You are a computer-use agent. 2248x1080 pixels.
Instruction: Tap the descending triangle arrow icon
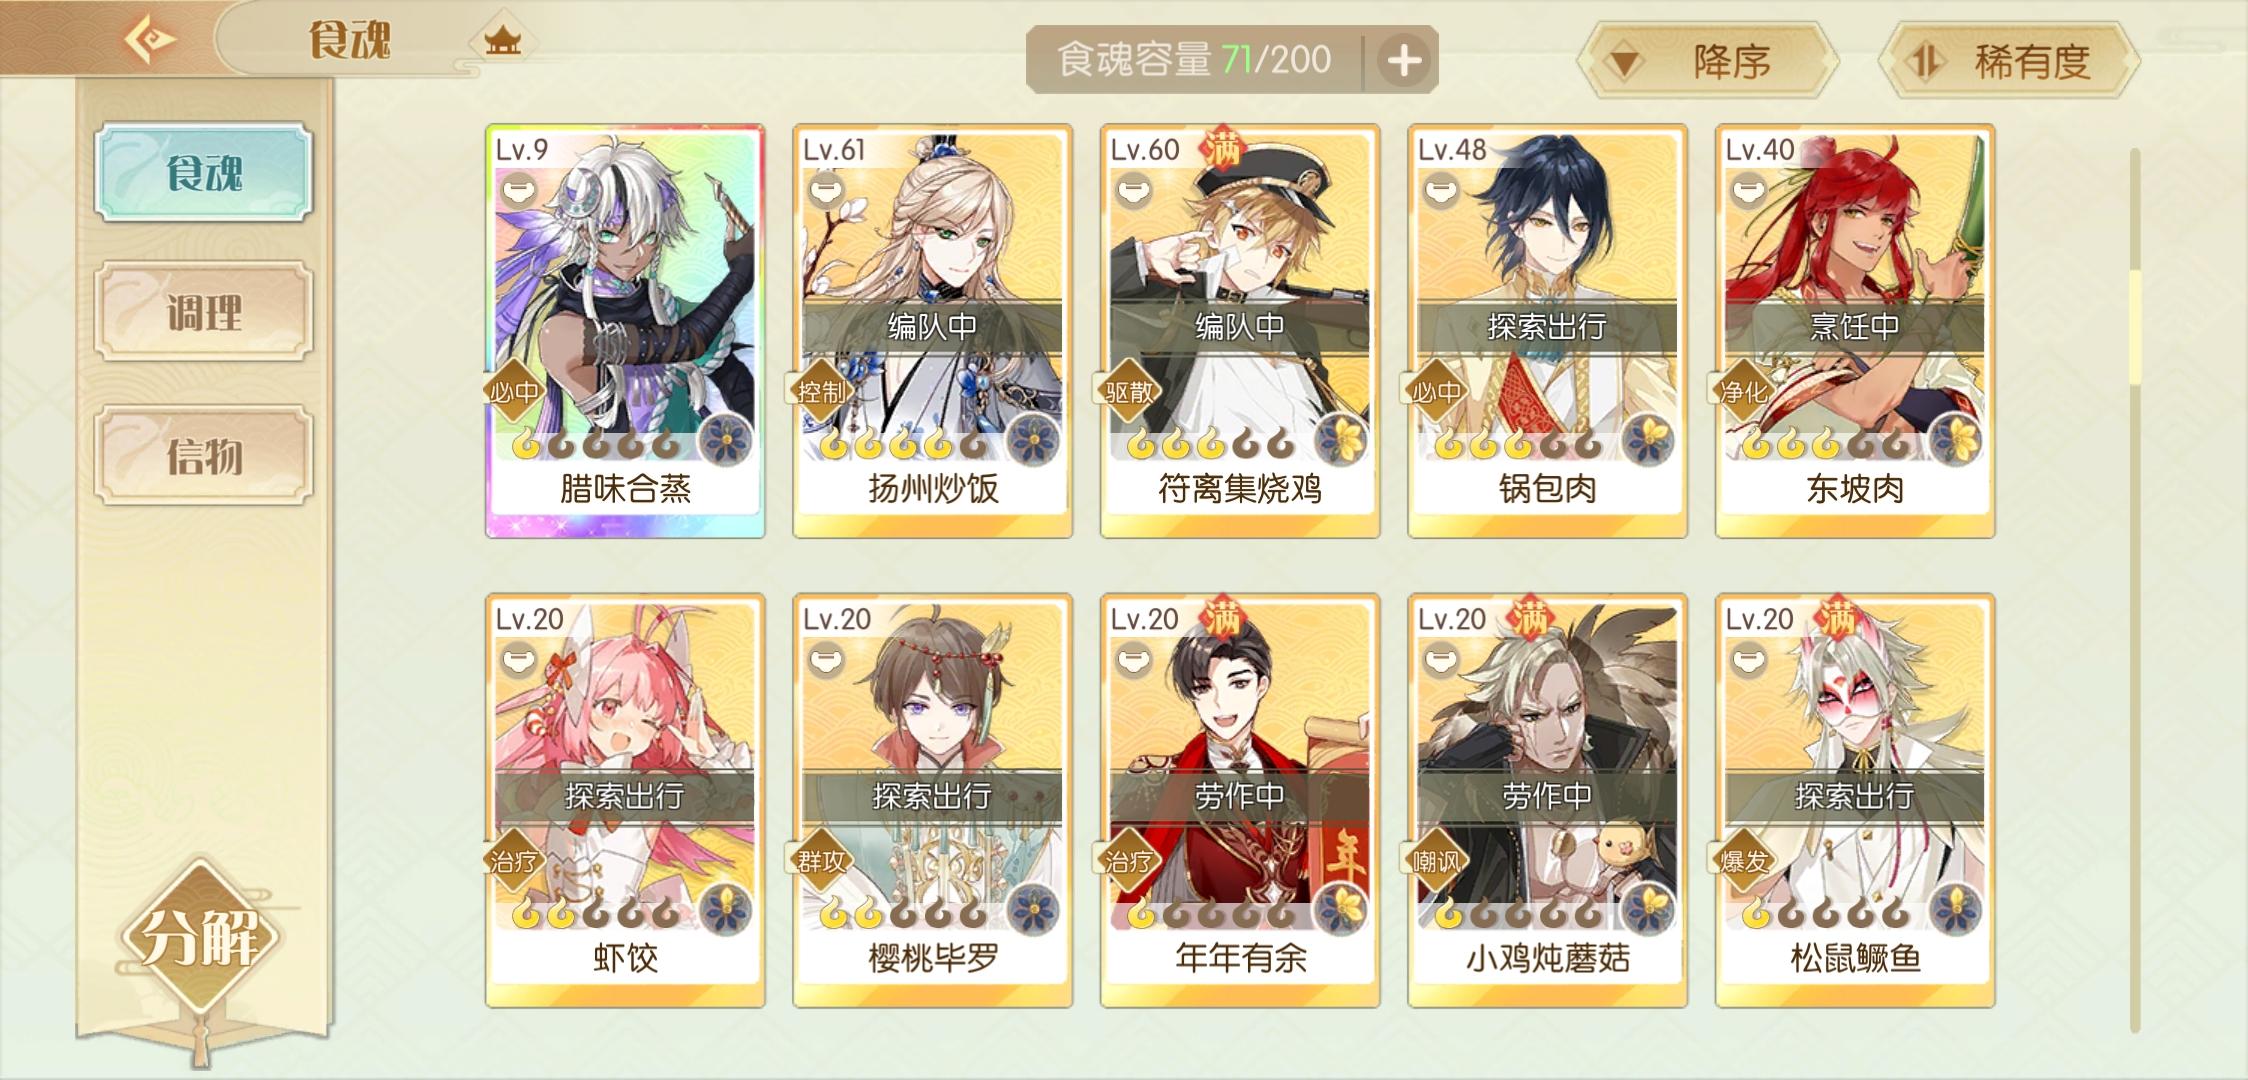(x=1625, y=64)
